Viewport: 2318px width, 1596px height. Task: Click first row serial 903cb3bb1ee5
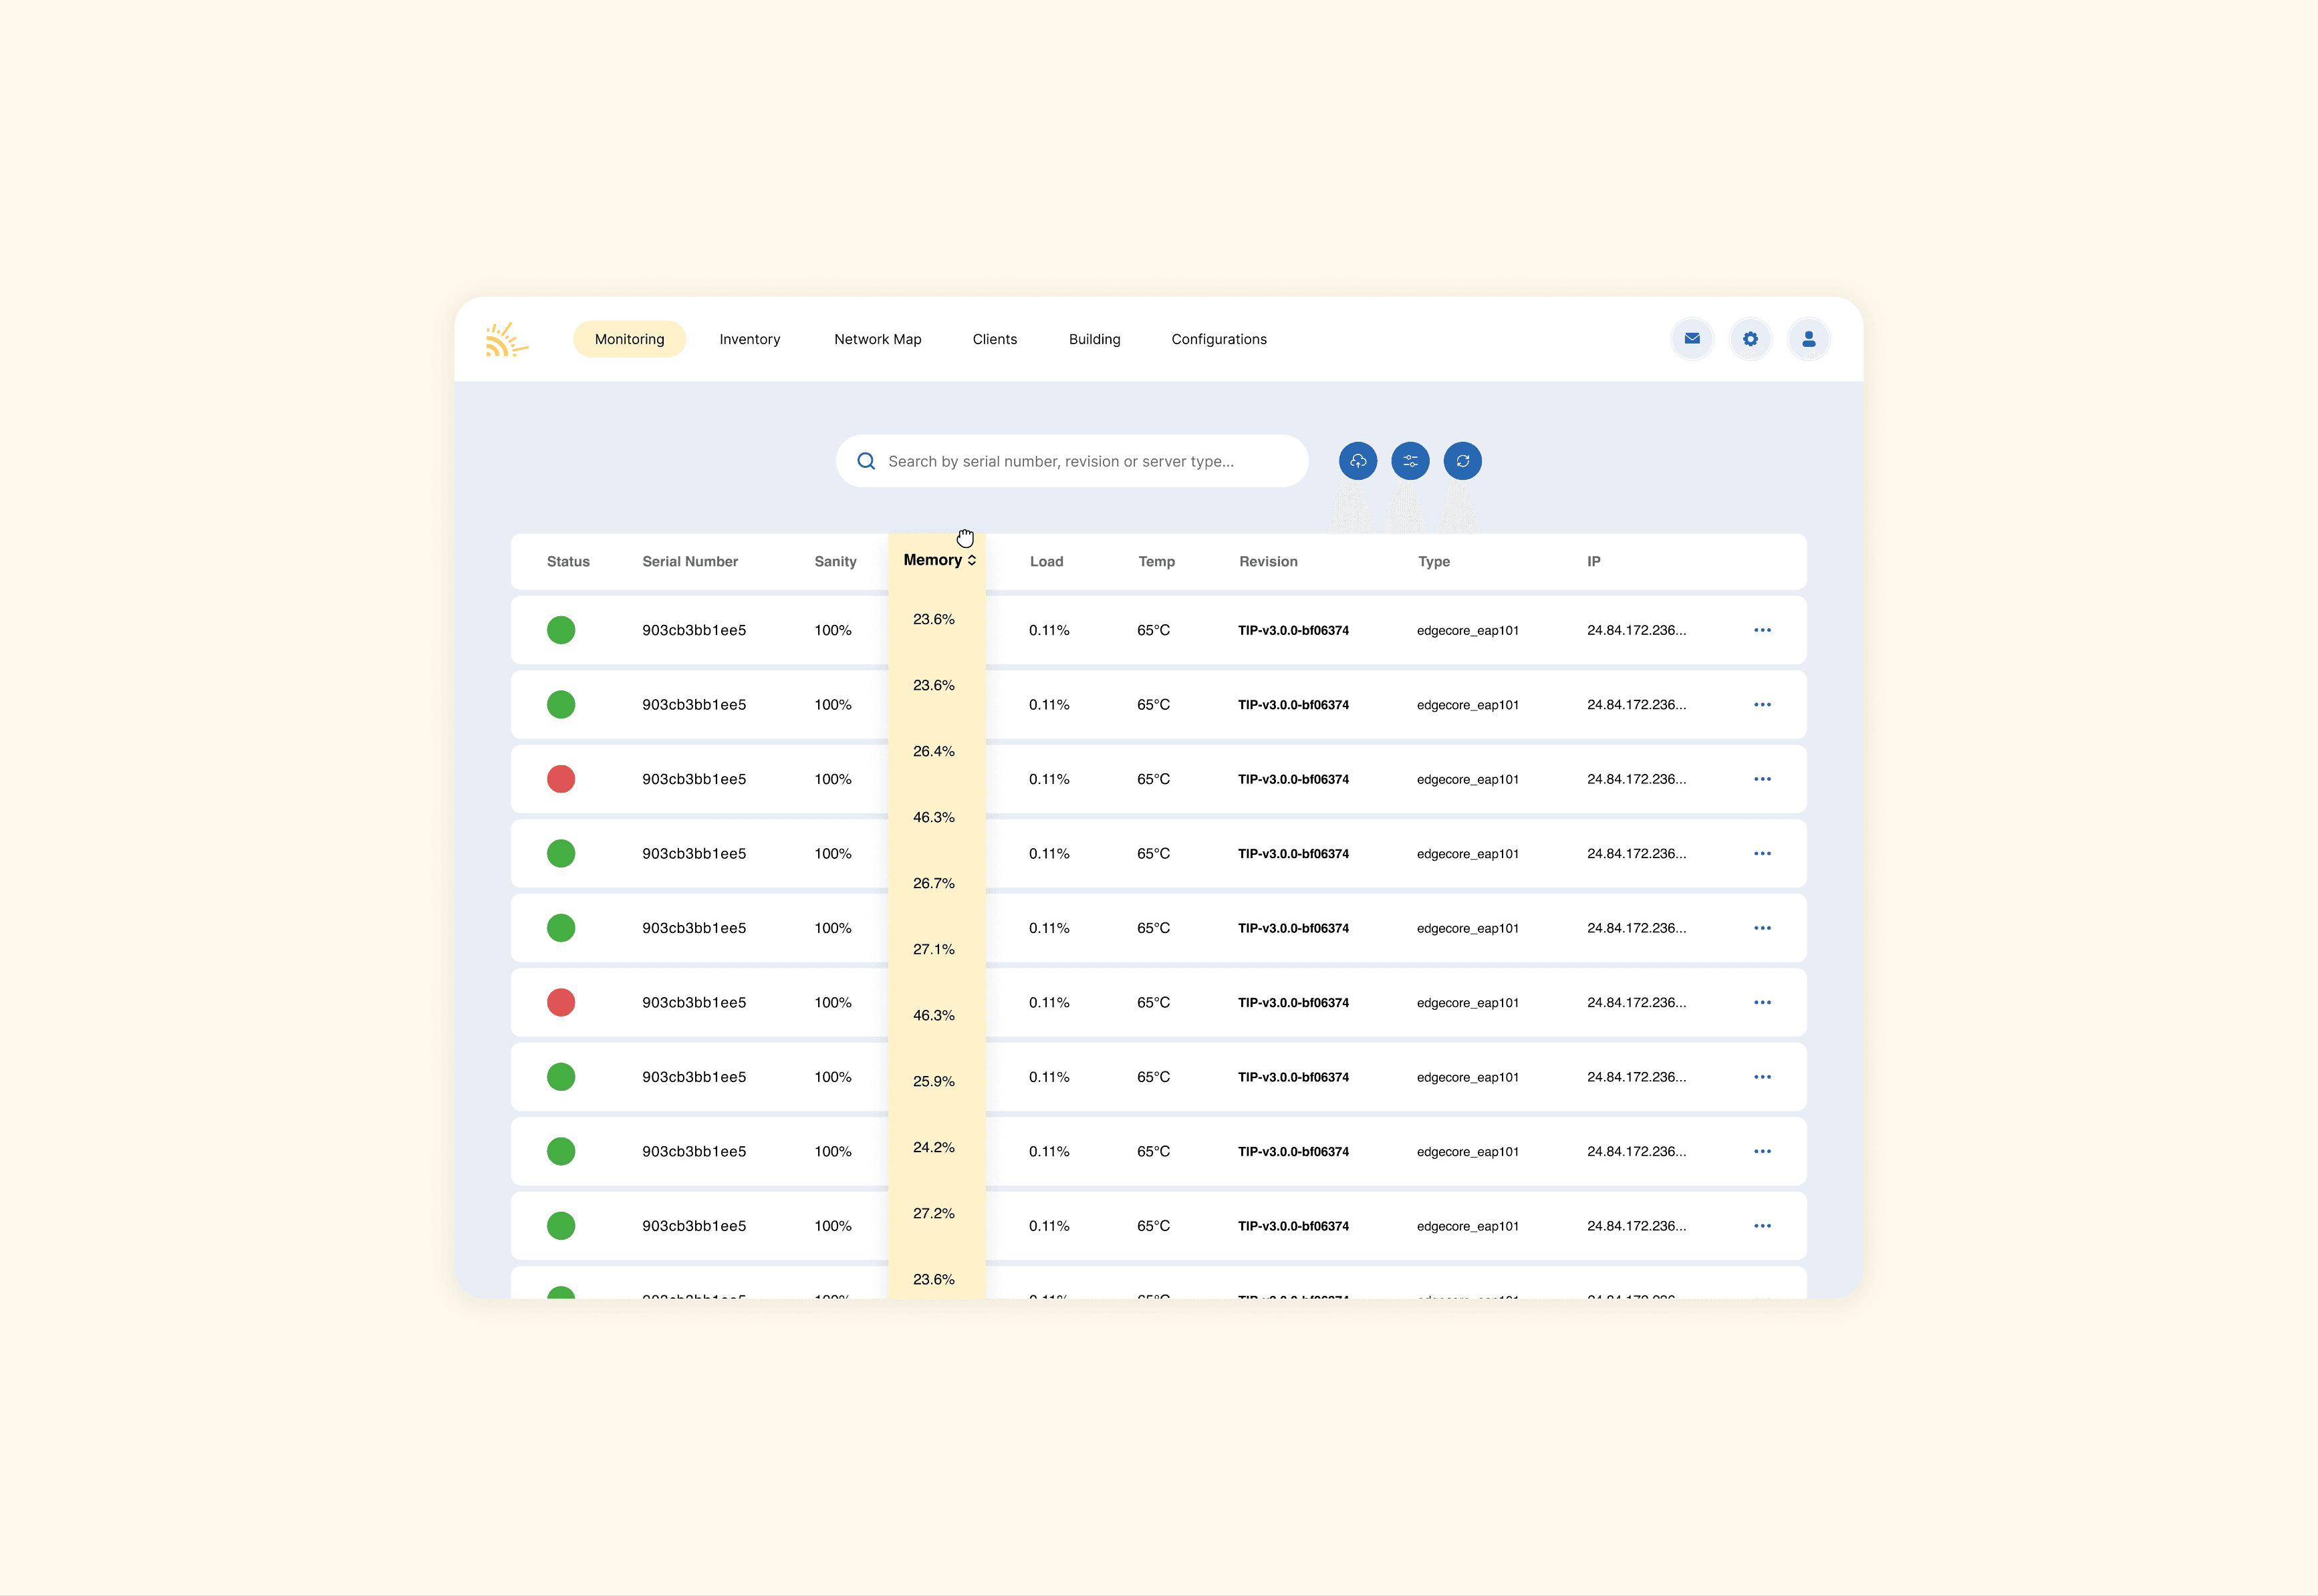coord(693,630)
